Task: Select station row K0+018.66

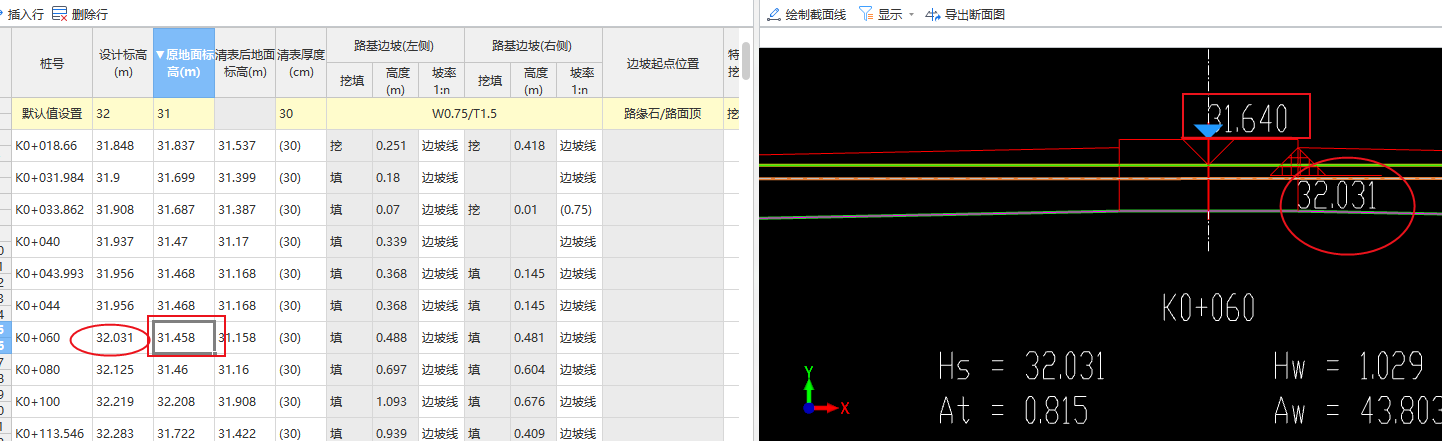Action: 52,146
